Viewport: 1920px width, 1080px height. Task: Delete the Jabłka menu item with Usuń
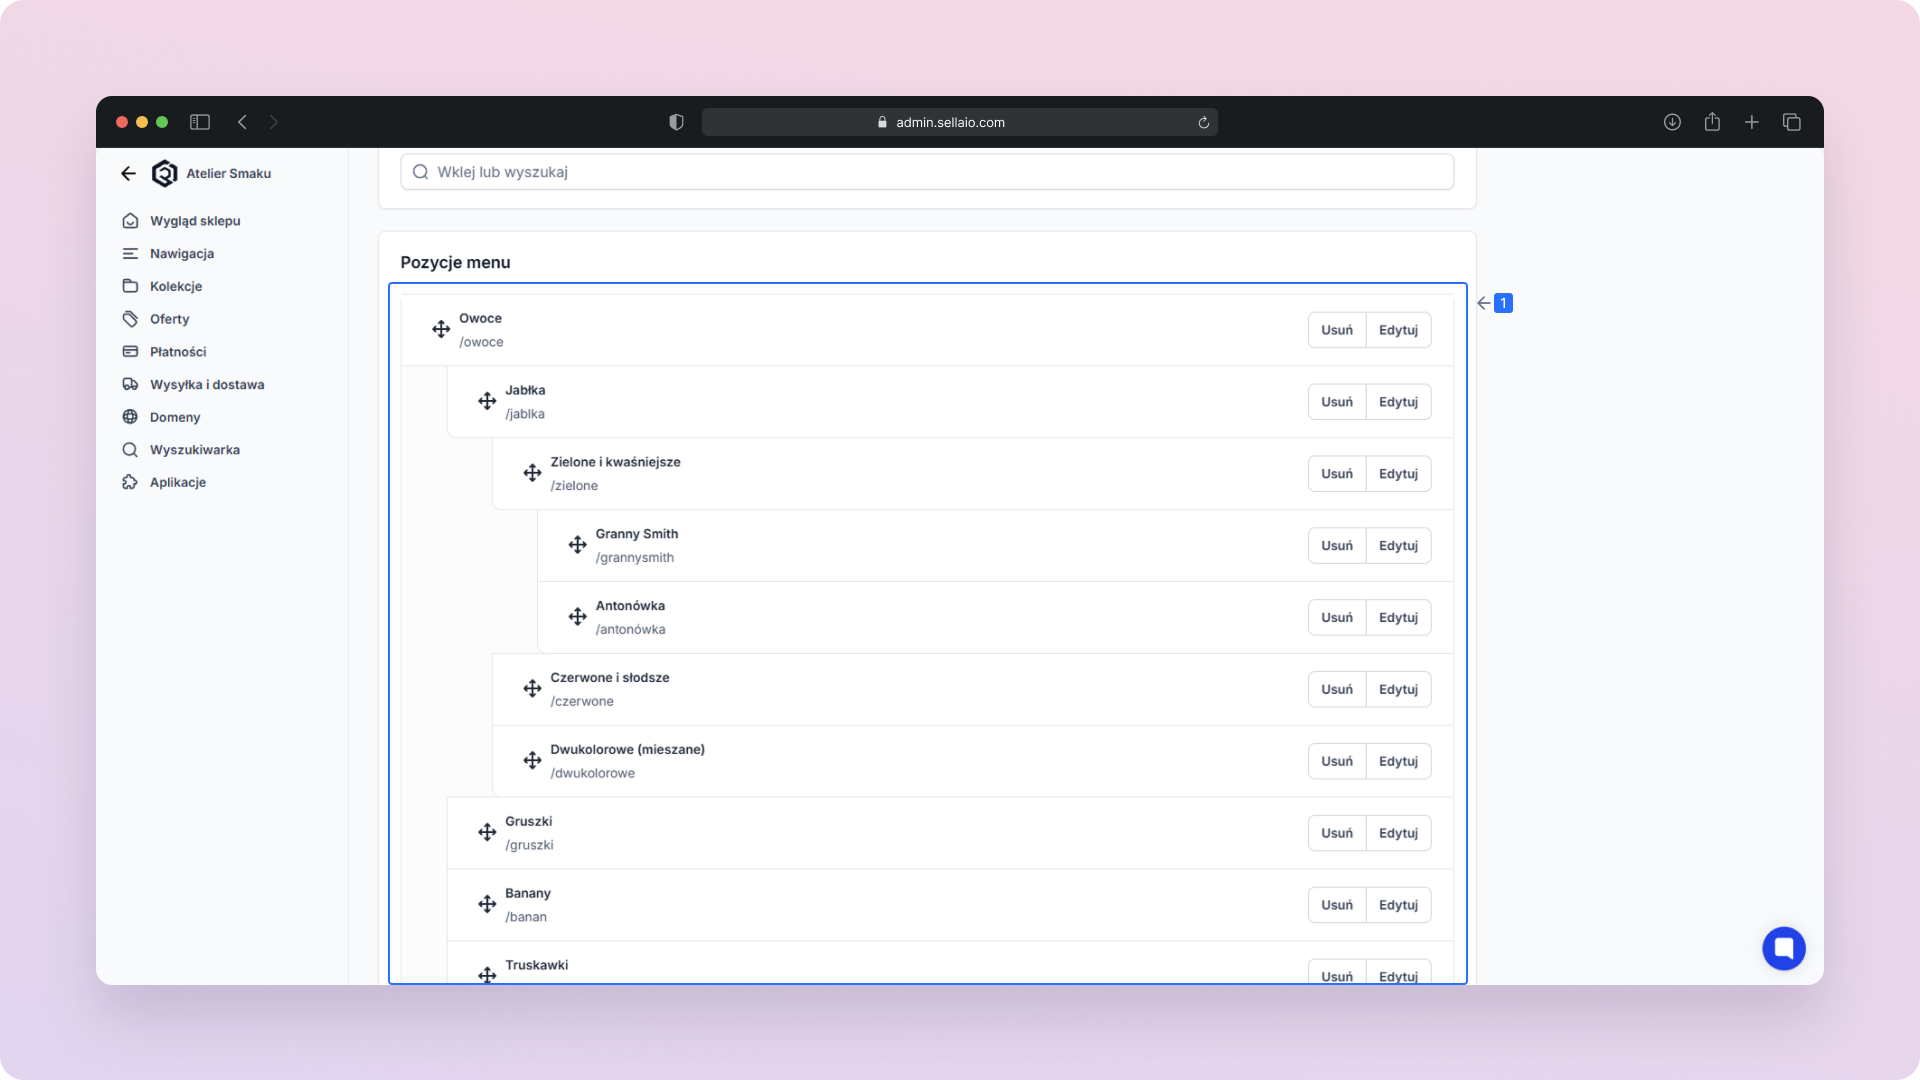click(1336, 402)
